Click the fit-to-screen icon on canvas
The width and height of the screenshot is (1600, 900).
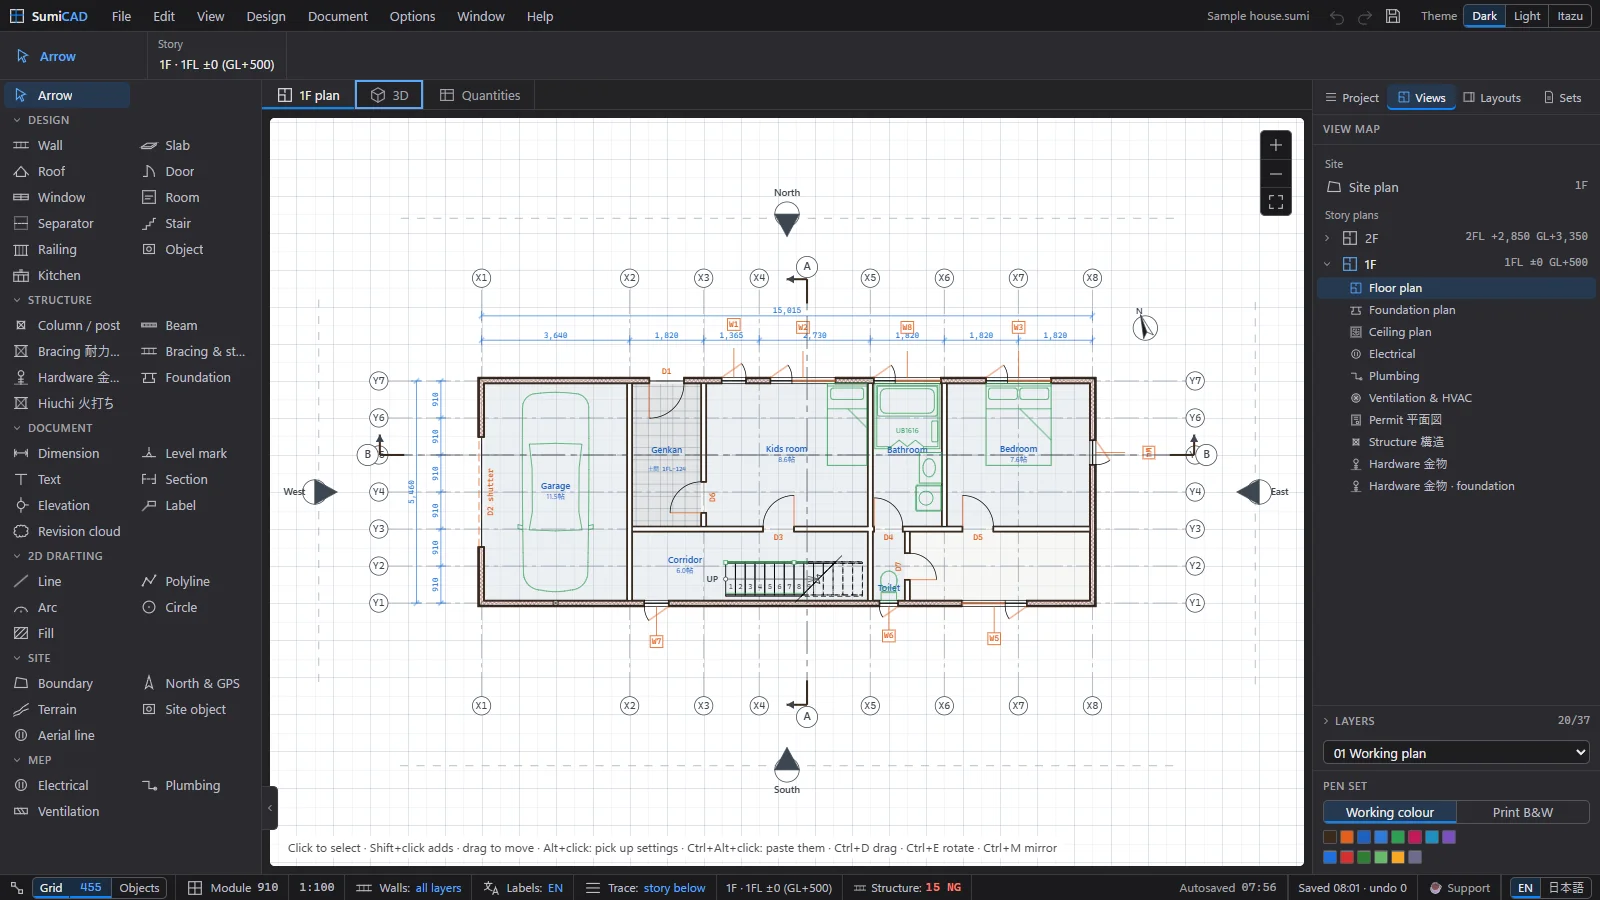click(1276, 202)
